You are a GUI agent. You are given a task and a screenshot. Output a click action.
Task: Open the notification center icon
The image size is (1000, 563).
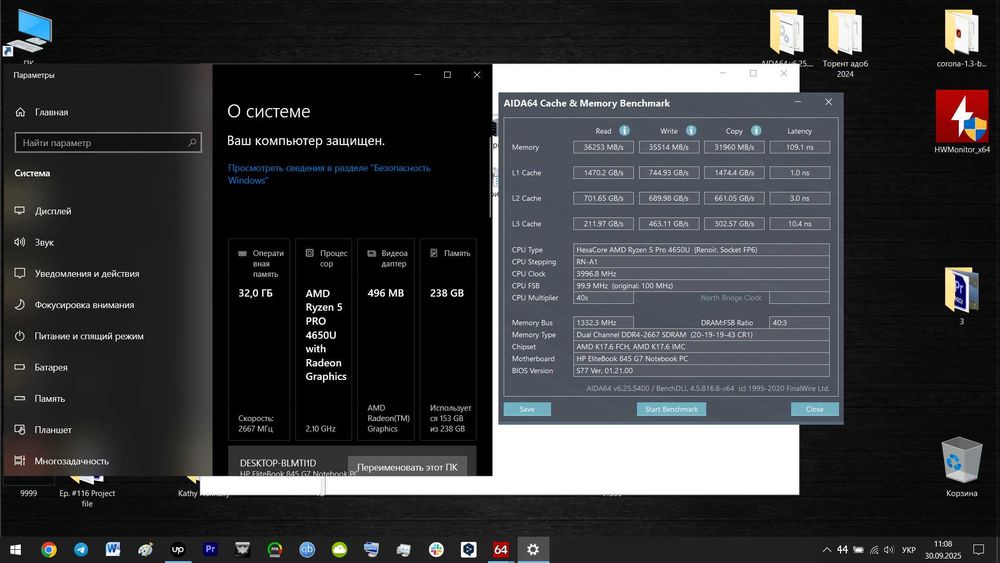point(979,550)
